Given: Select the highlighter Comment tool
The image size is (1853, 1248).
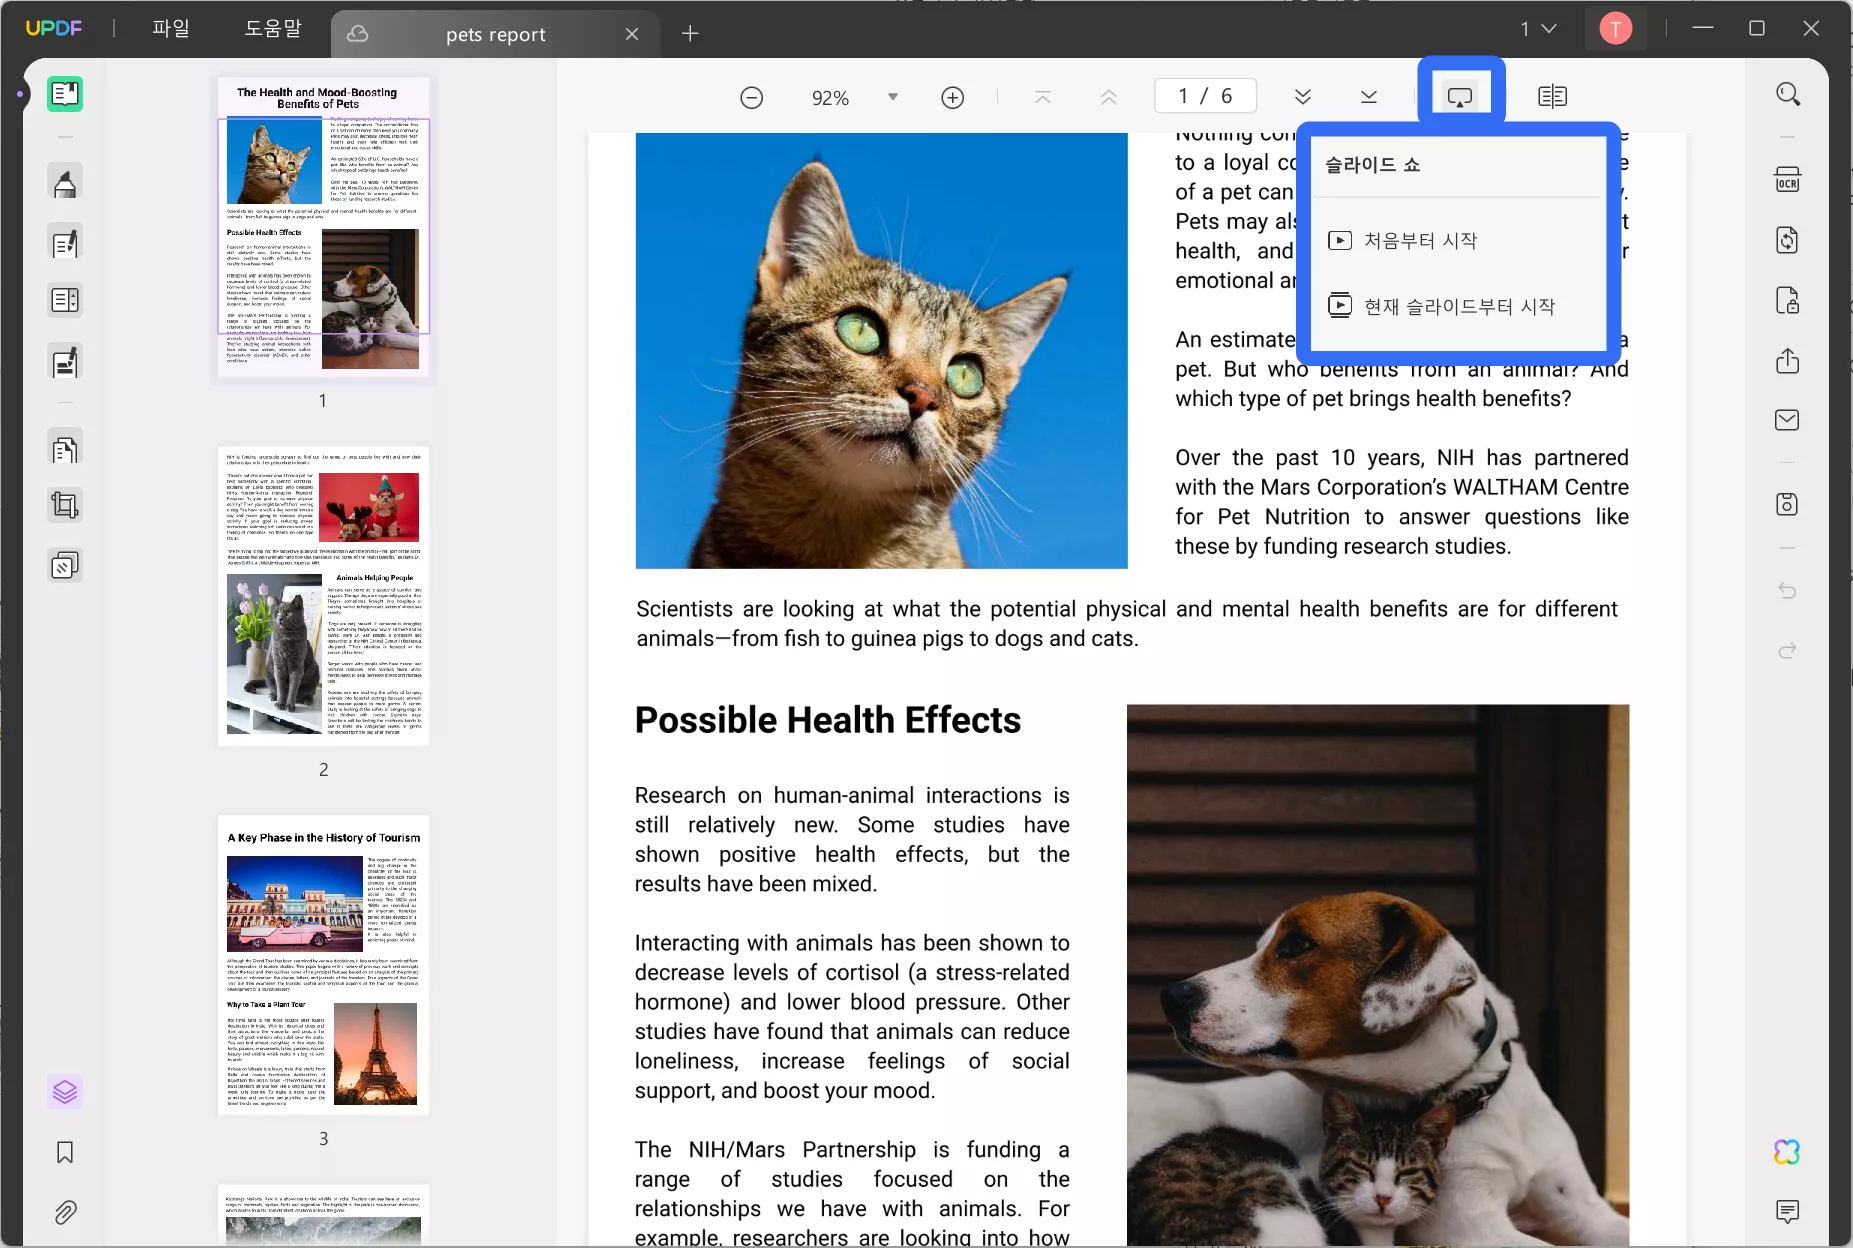Looking at the screenshot, I should tap(65, 184).
